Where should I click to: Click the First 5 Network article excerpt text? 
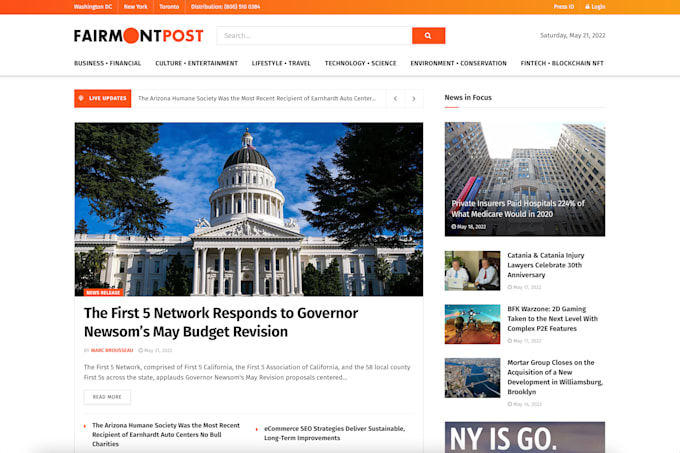247,372
